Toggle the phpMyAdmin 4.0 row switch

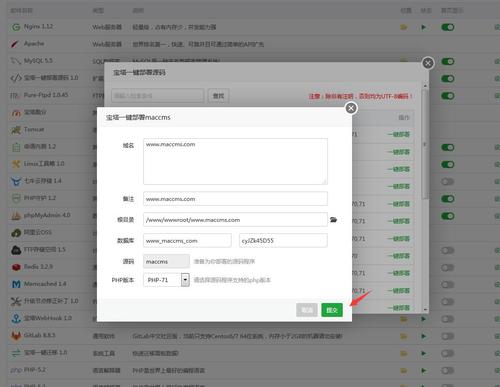click(448, 216)
